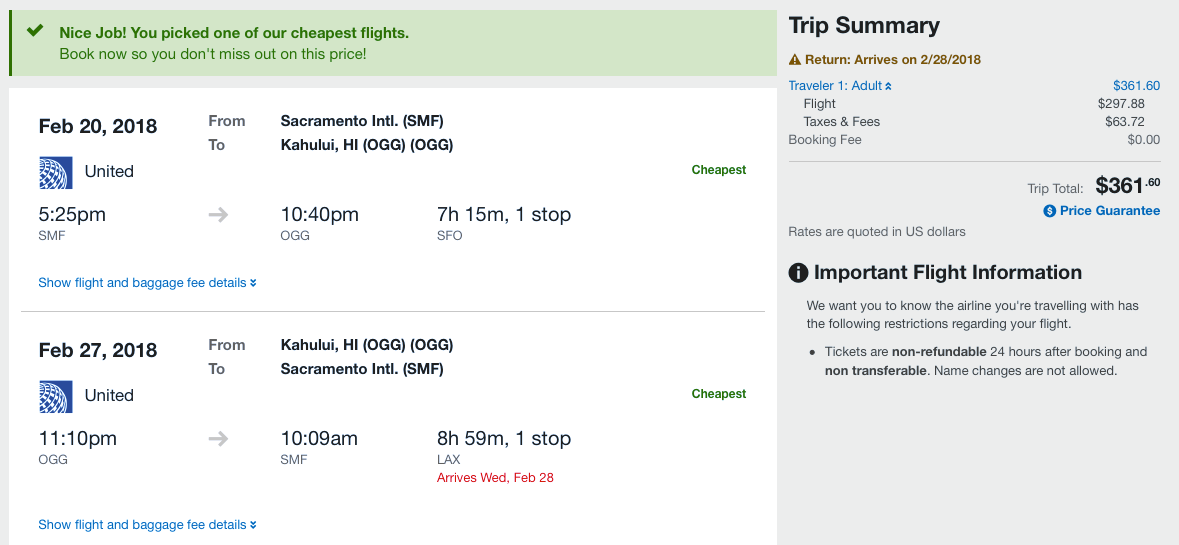1179x545 pixels.
Task: Click the Price Guarantee dollar icon
Action: point(1050,211)
